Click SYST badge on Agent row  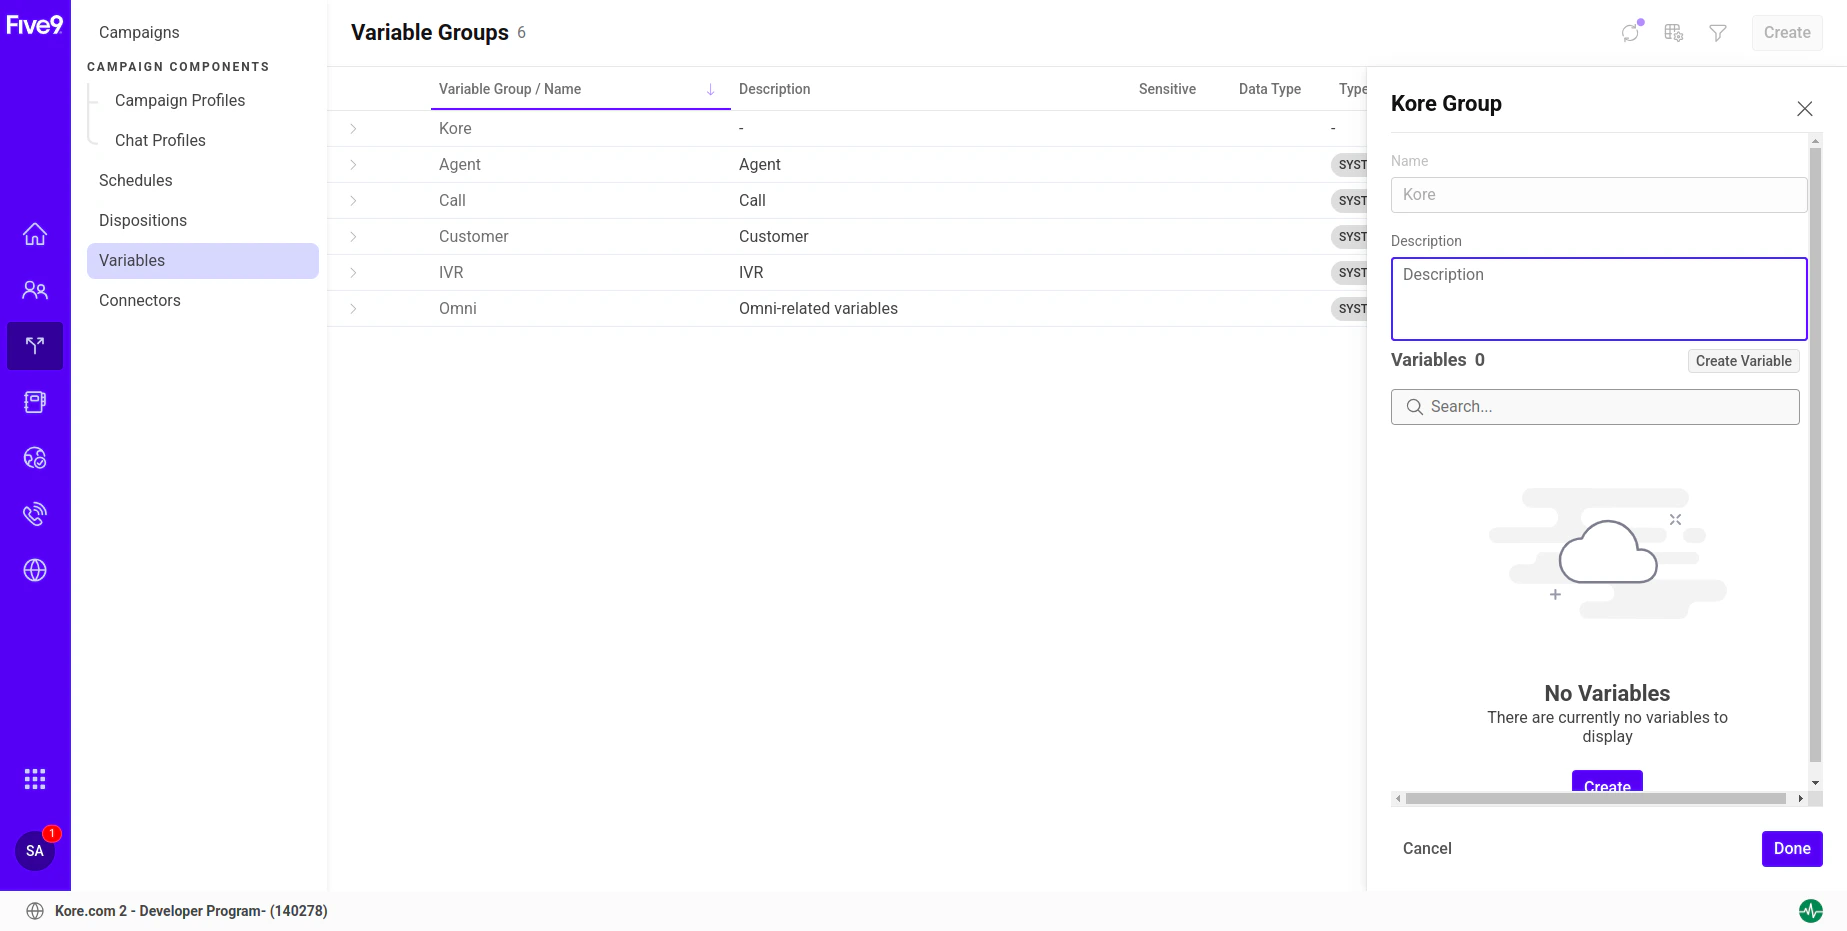click(x=1350, y=165)
